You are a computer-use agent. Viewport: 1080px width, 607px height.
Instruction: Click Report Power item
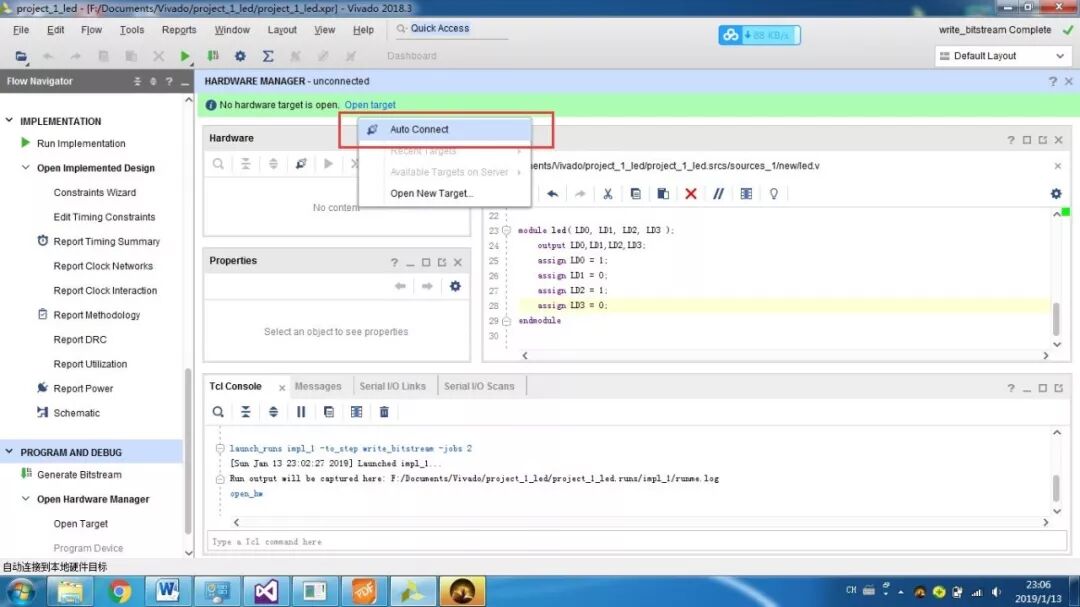click(83, 389)
